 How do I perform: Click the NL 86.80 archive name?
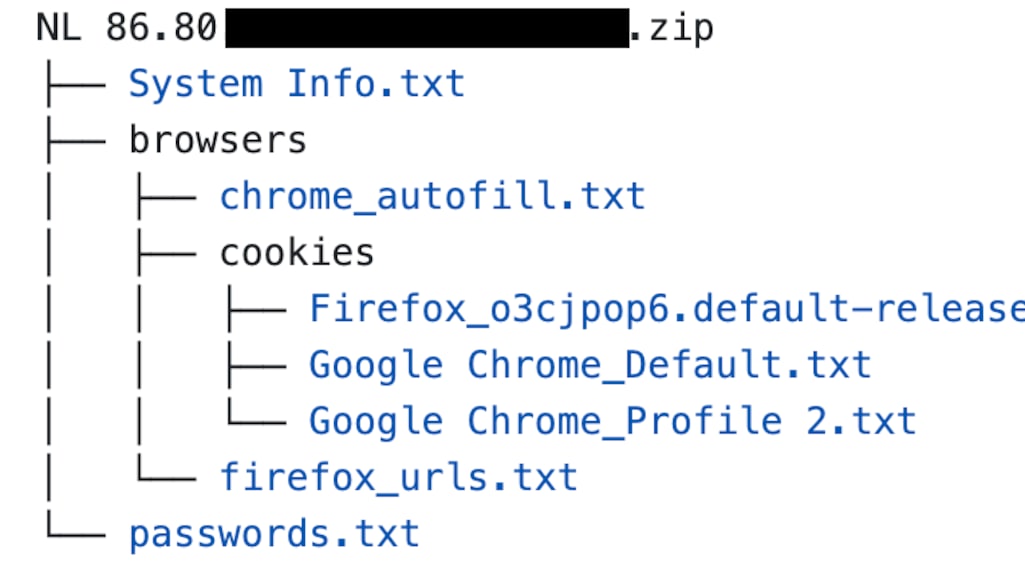pyautogui.click(x=126, y=27)
